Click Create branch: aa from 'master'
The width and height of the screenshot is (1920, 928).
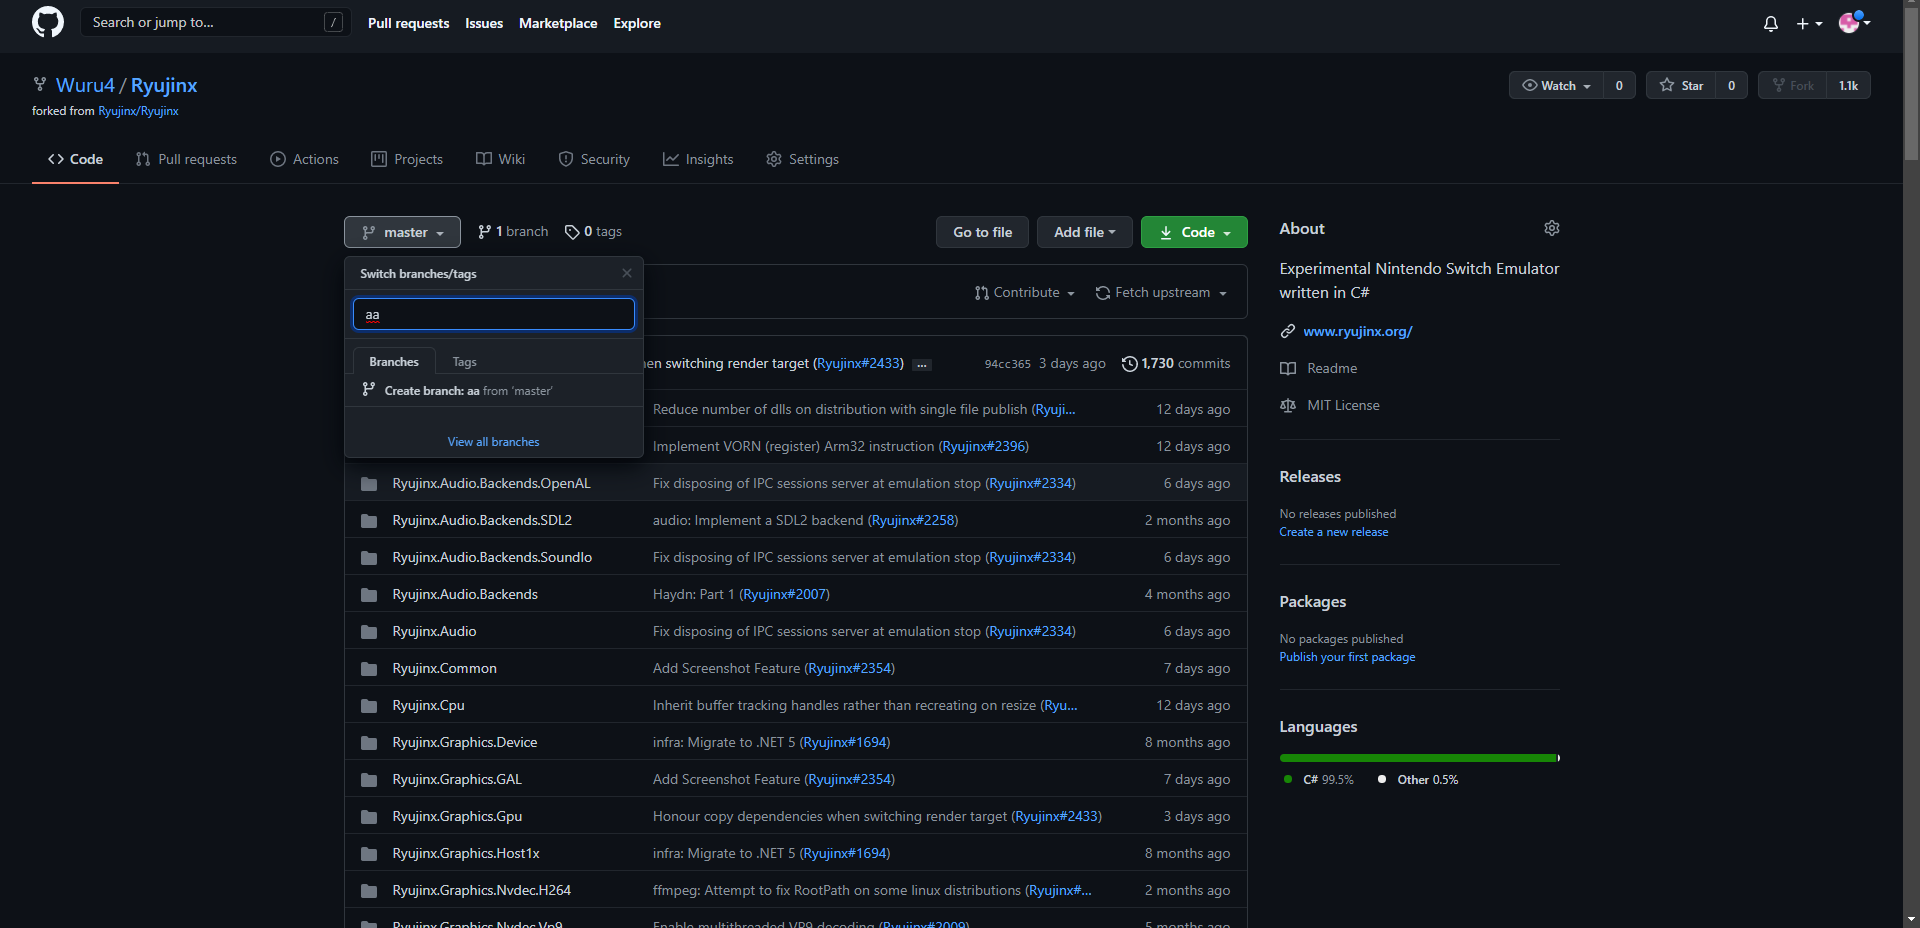coord(494,390)
